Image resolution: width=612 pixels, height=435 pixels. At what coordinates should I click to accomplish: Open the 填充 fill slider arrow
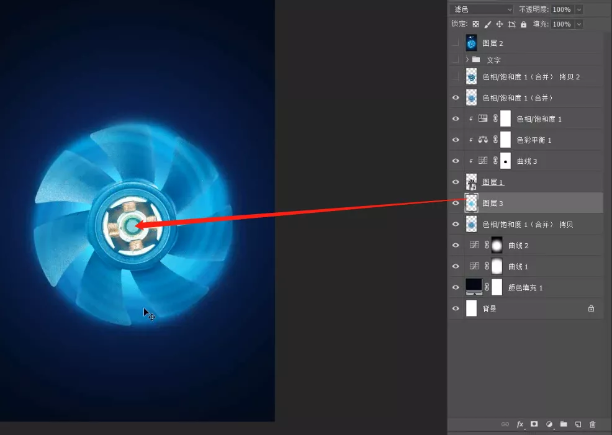pos(579,24)
